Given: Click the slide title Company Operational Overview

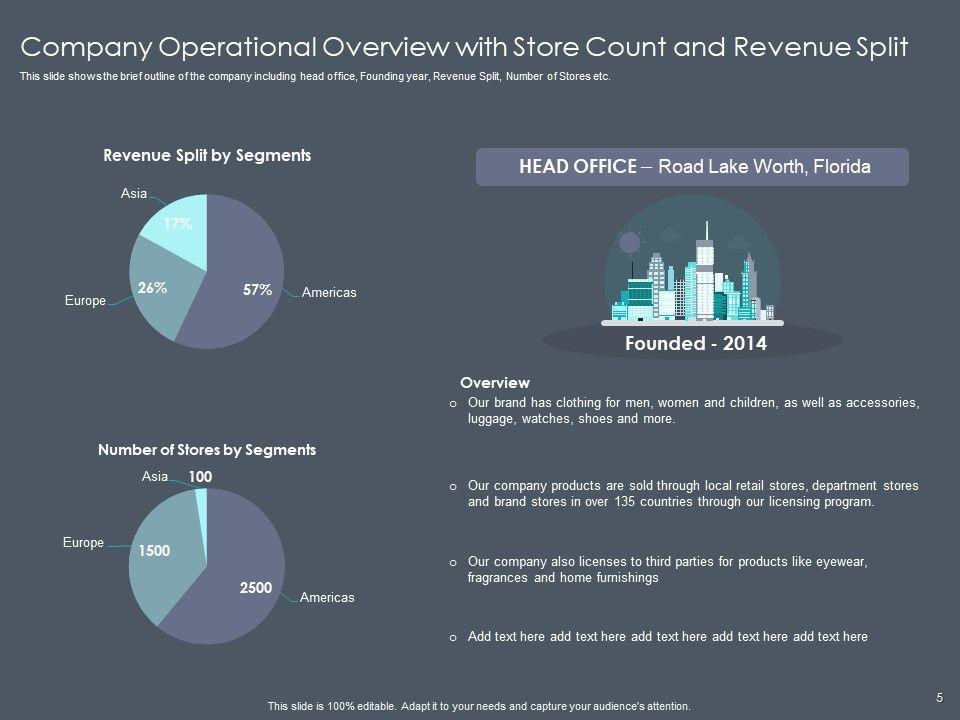Looking at the screenshot, I should pyautogui.click(x=464, y=47).
